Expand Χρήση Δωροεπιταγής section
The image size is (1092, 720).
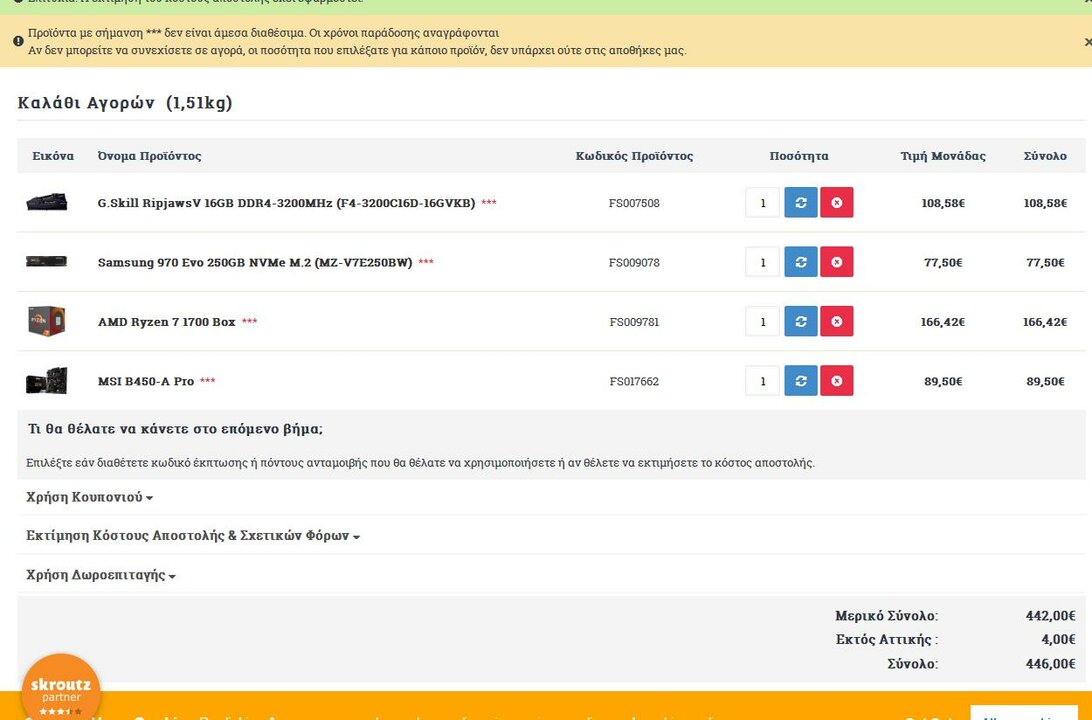100,575
